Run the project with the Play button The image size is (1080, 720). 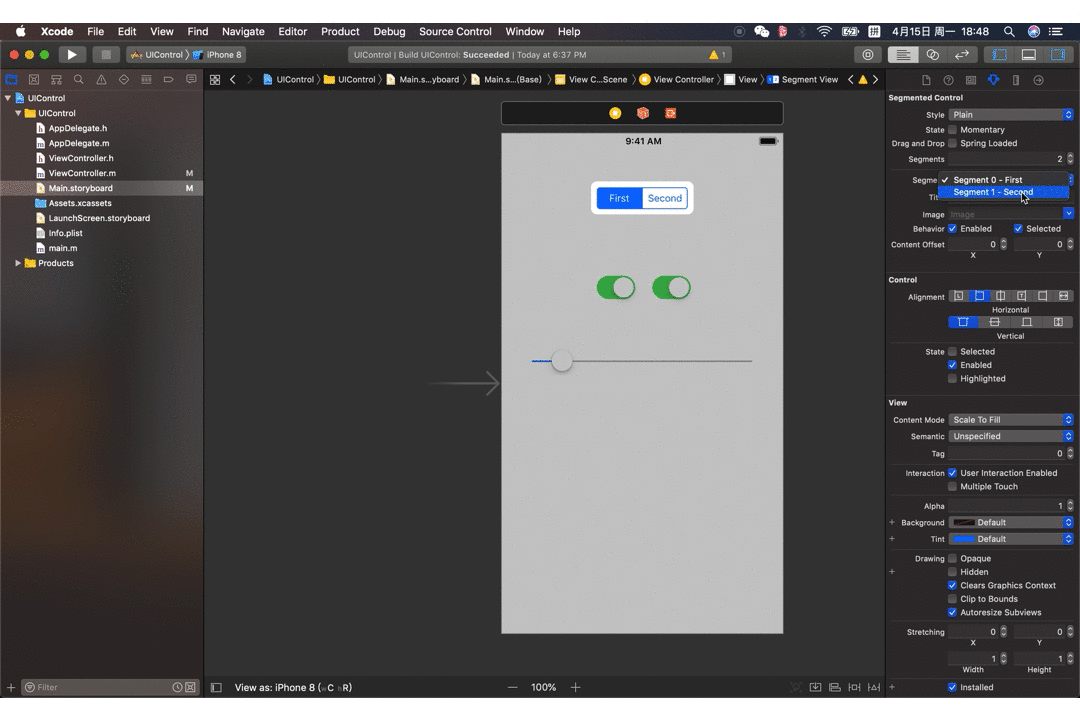pos(72,54)
